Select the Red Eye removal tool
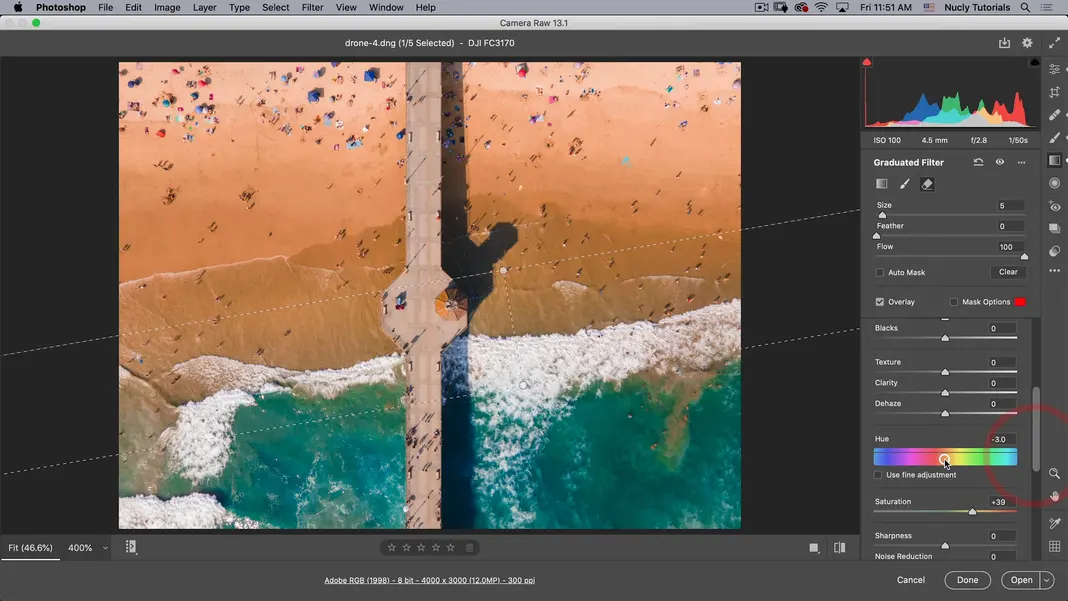This screenshot has height=601, width=1068. [1054, 206]
